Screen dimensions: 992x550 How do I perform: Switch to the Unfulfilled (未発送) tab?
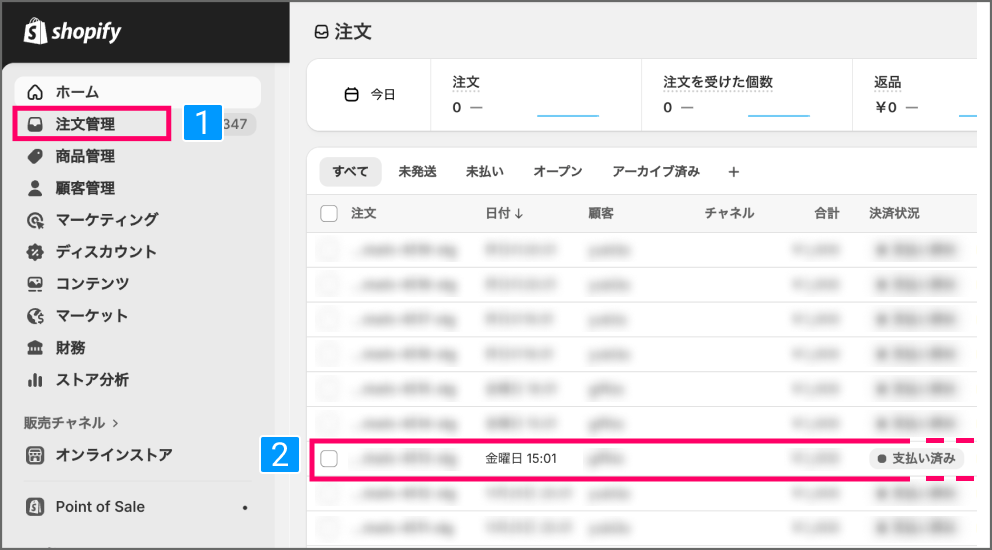pos(417,172)
